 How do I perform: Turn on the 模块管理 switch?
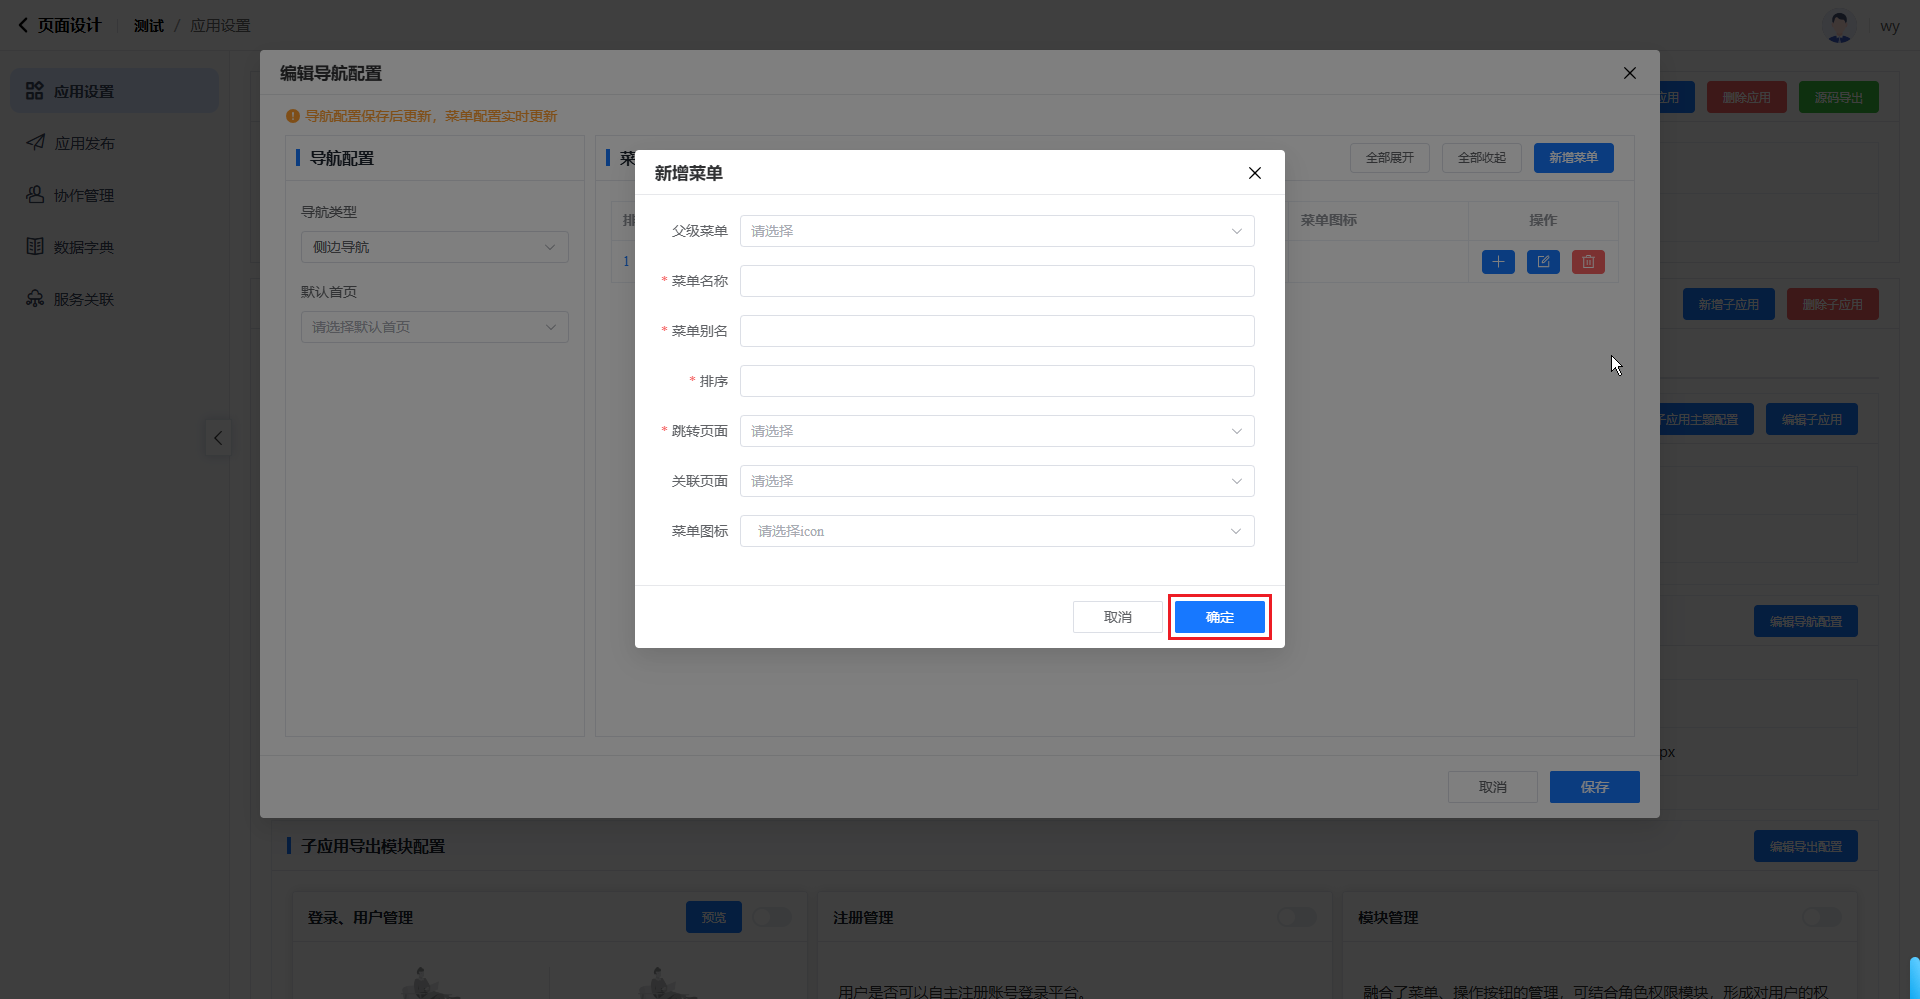pos(1821,917)
